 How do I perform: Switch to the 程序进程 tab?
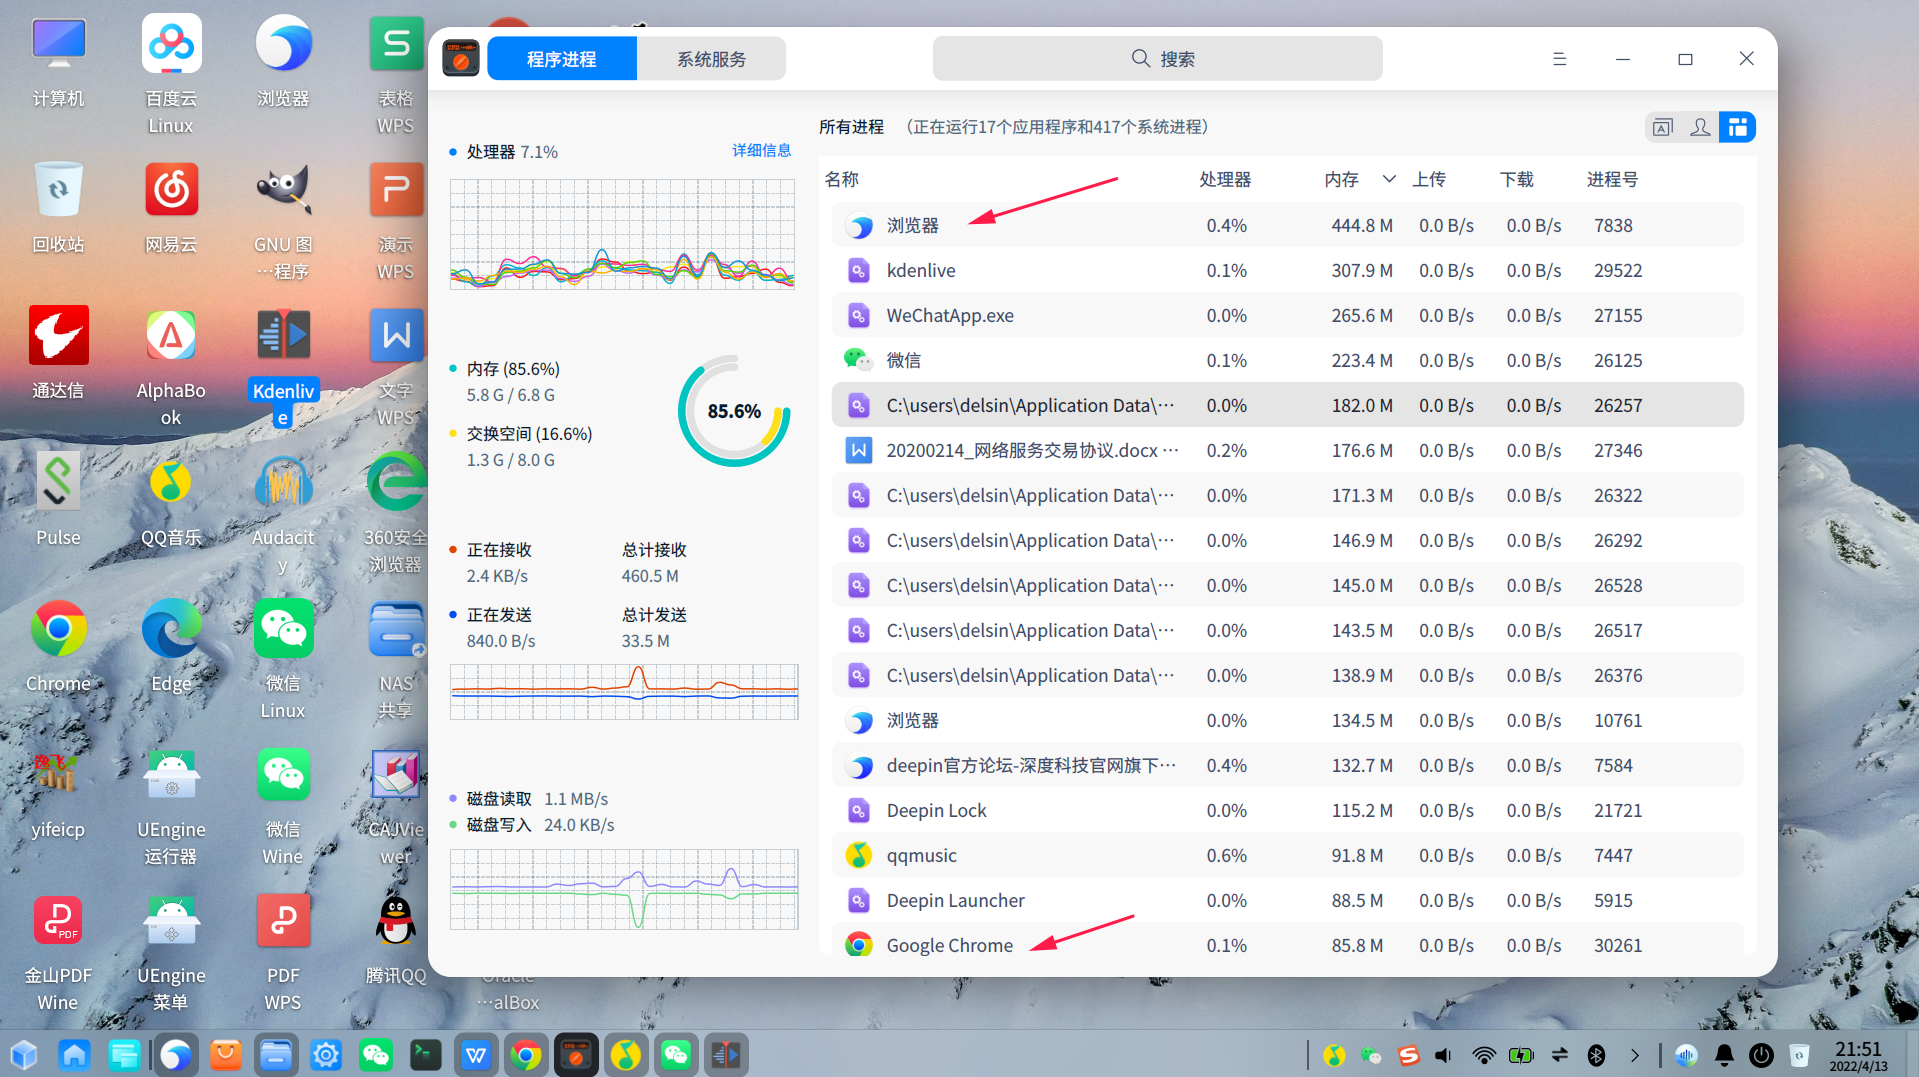[x=561, y=58]
